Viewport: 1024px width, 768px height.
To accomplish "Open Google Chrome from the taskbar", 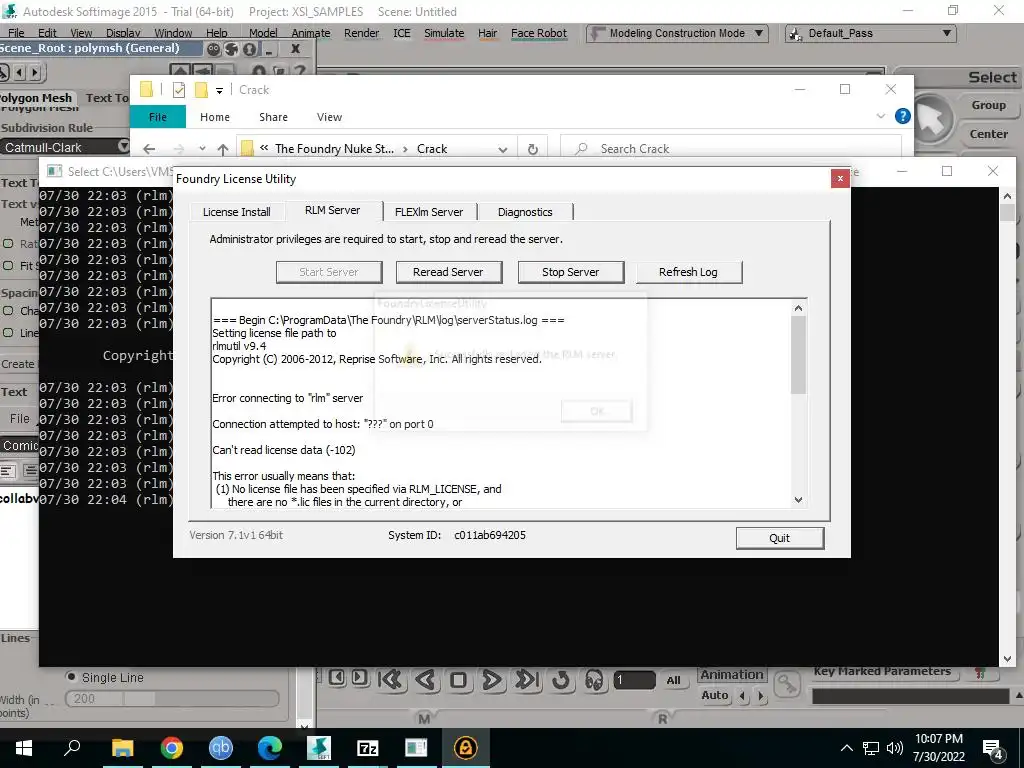I will tap(172, 748).
